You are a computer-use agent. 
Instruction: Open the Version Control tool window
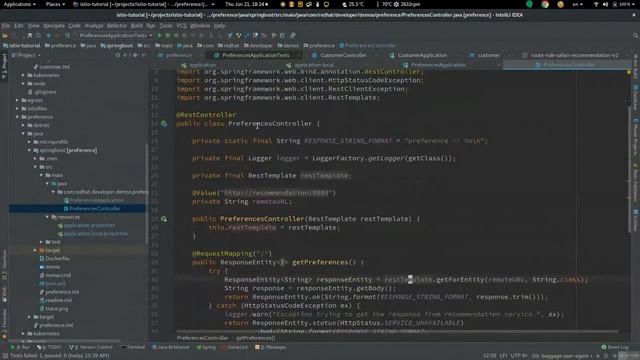click(x=91, y=347)
